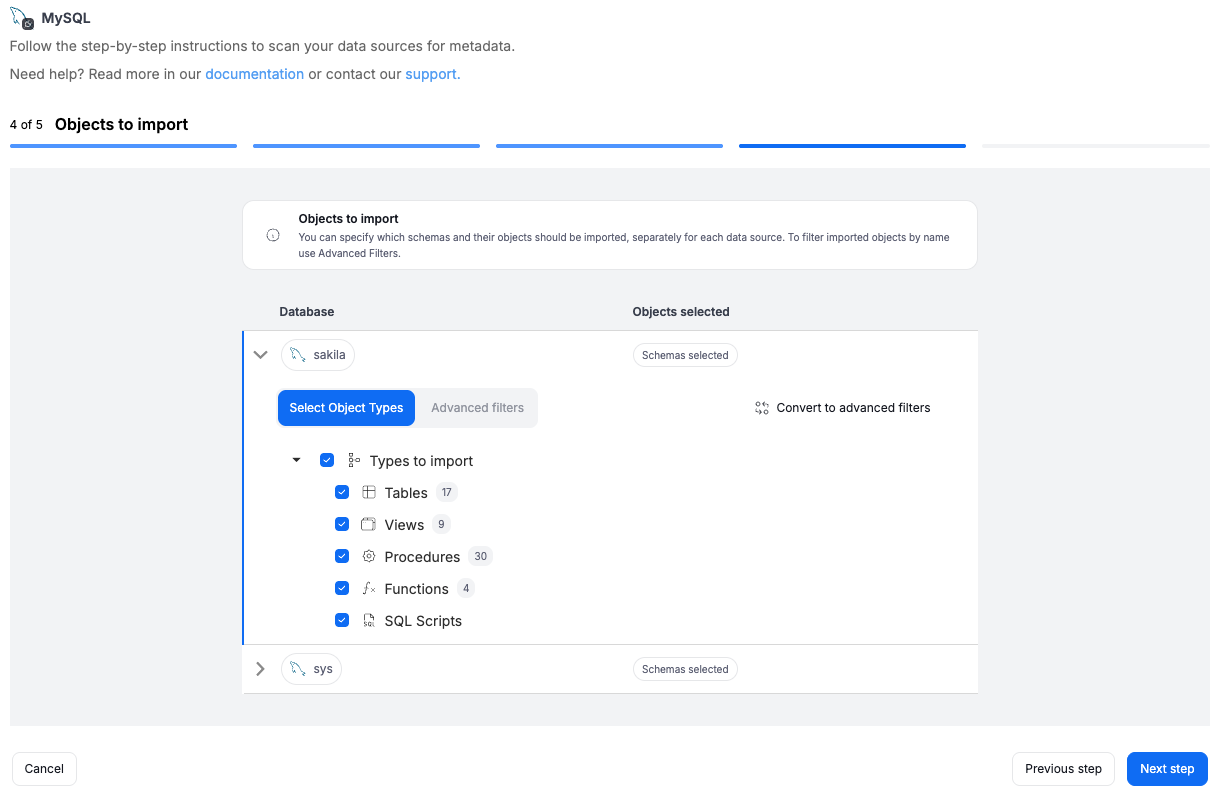This screenshot has width=1217, height=794.
Task: Click the info icon beside Objects to import
Action: (273, 235)
